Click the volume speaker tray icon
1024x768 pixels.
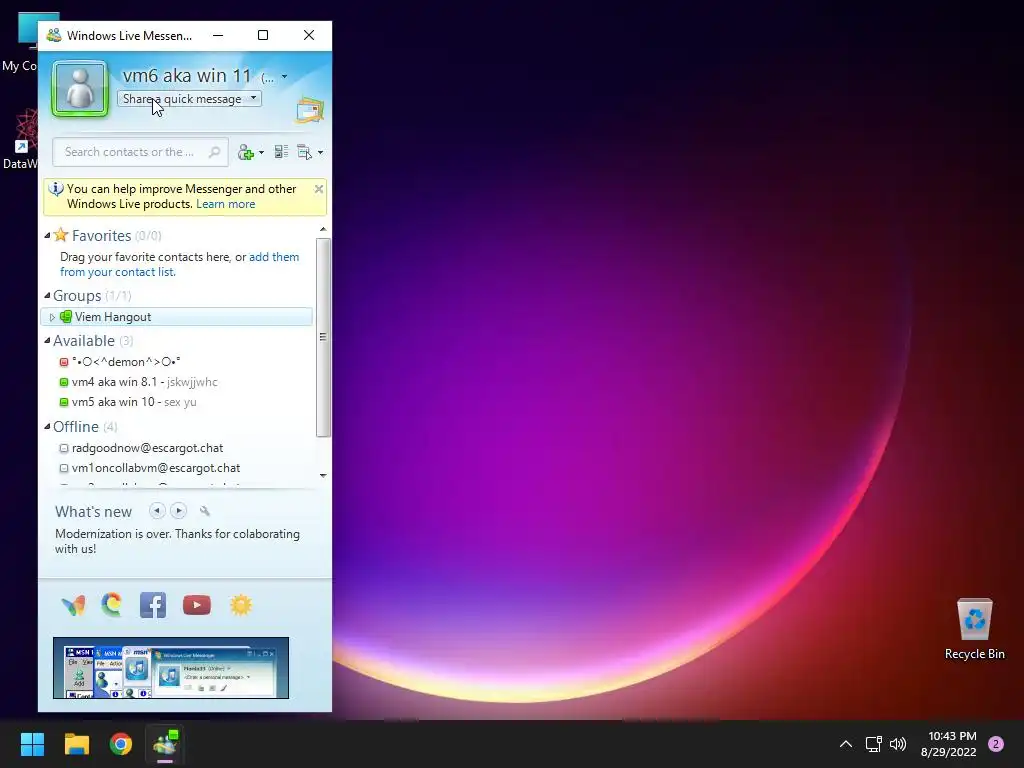pos(898,744)
